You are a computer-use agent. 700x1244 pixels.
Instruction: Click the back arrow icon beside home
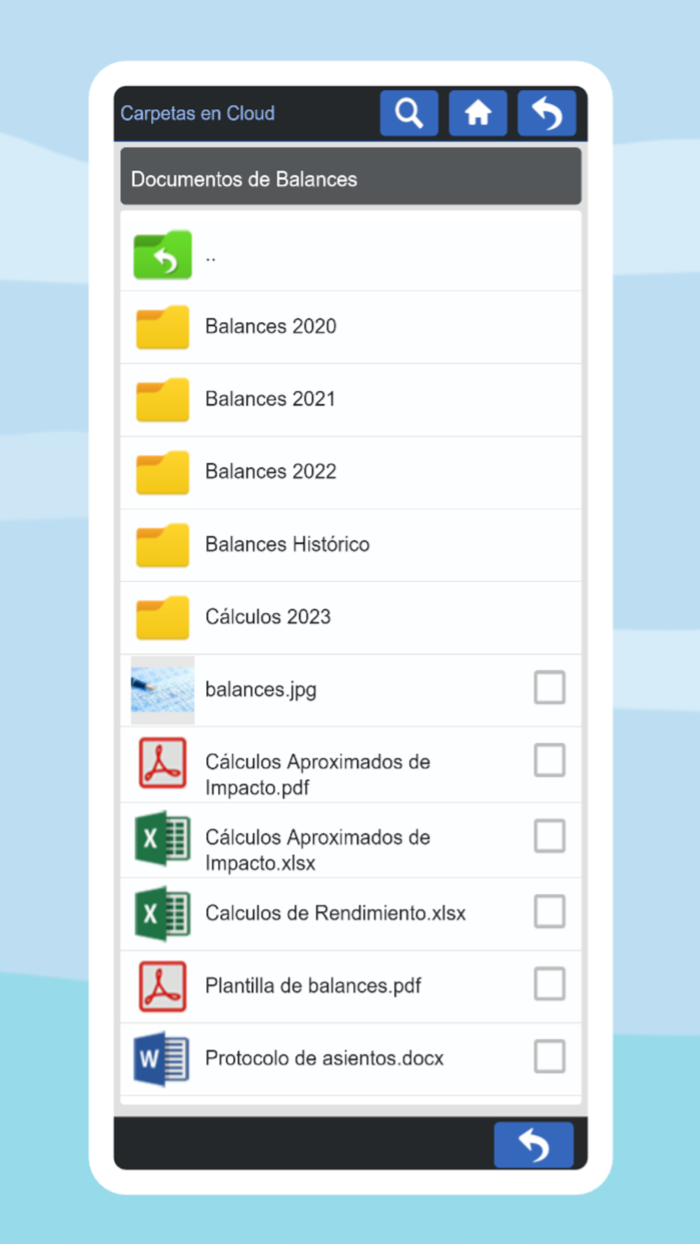pyautogui.click(x=546, y=113)
